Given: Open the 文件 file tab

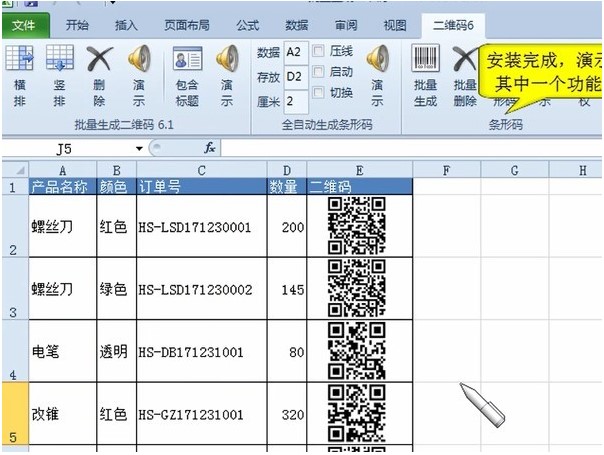Looking at the screenshot, I should click(25, 25).
